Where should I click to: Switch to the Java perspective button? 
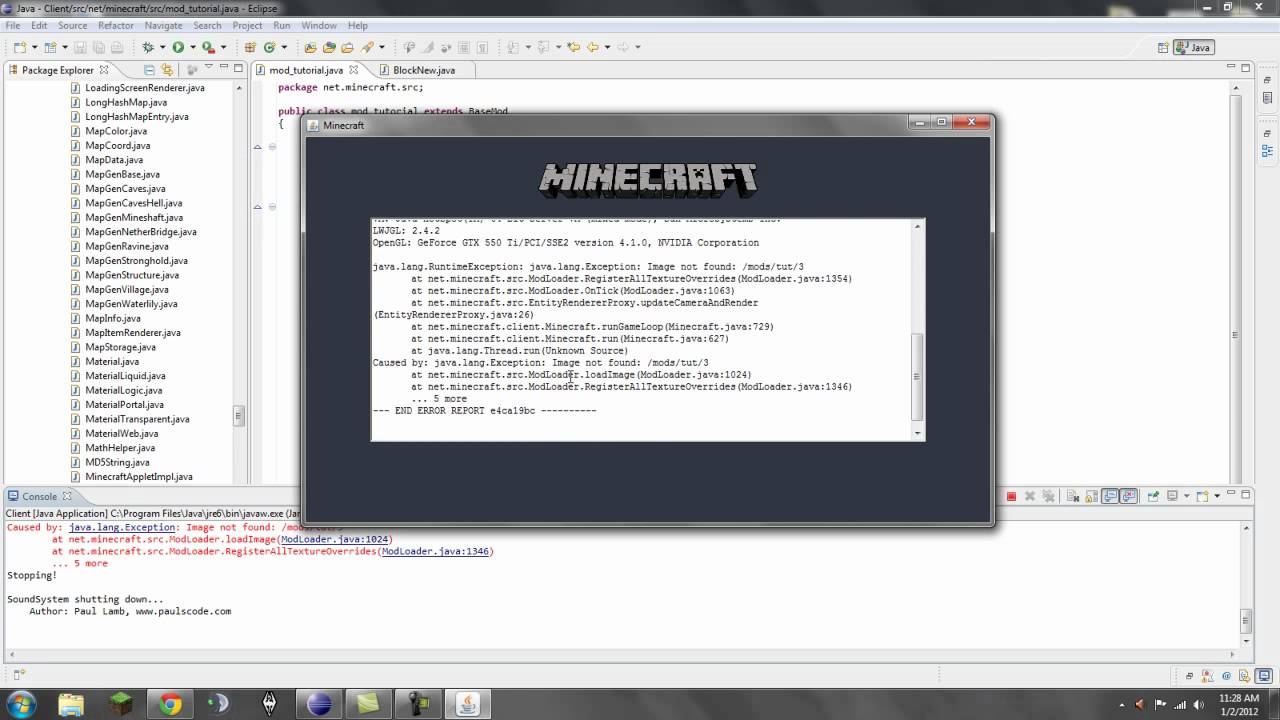(x=1193, y=47)
